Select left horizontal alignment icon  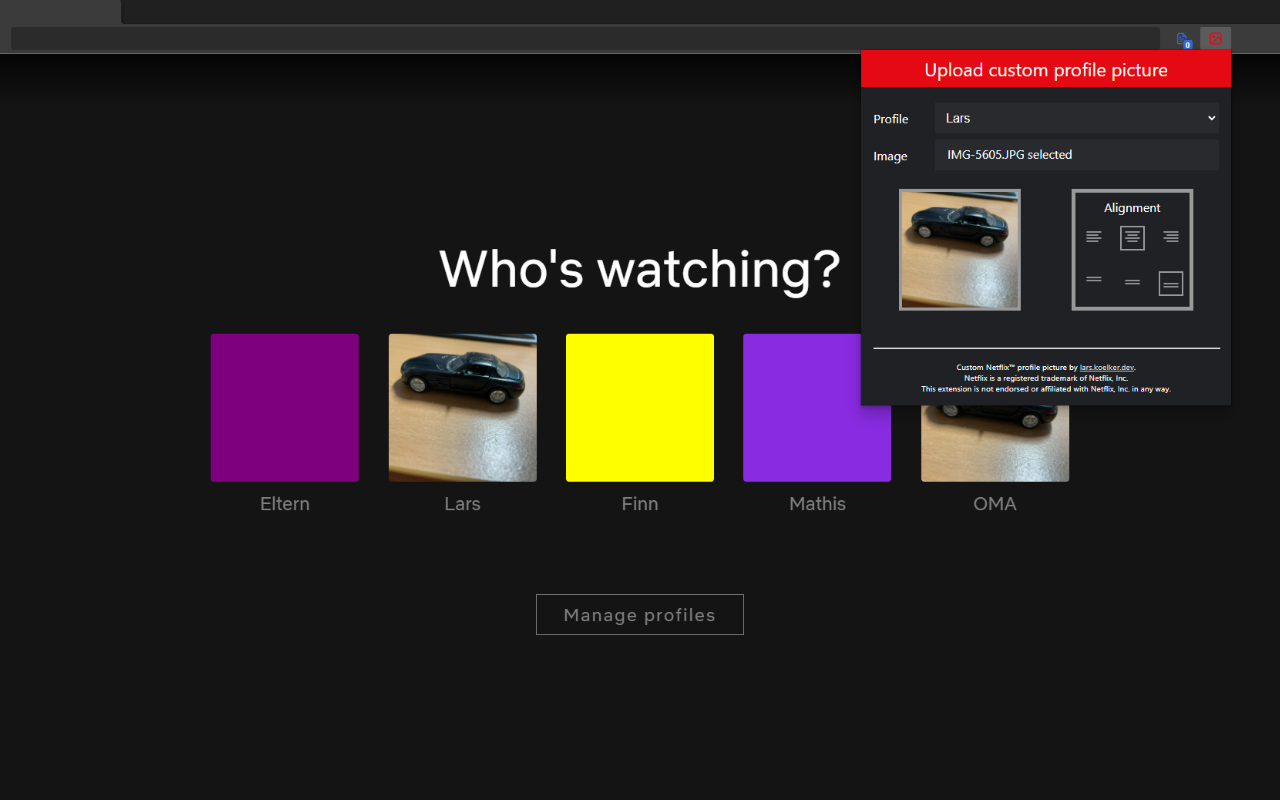[1094, 237]
